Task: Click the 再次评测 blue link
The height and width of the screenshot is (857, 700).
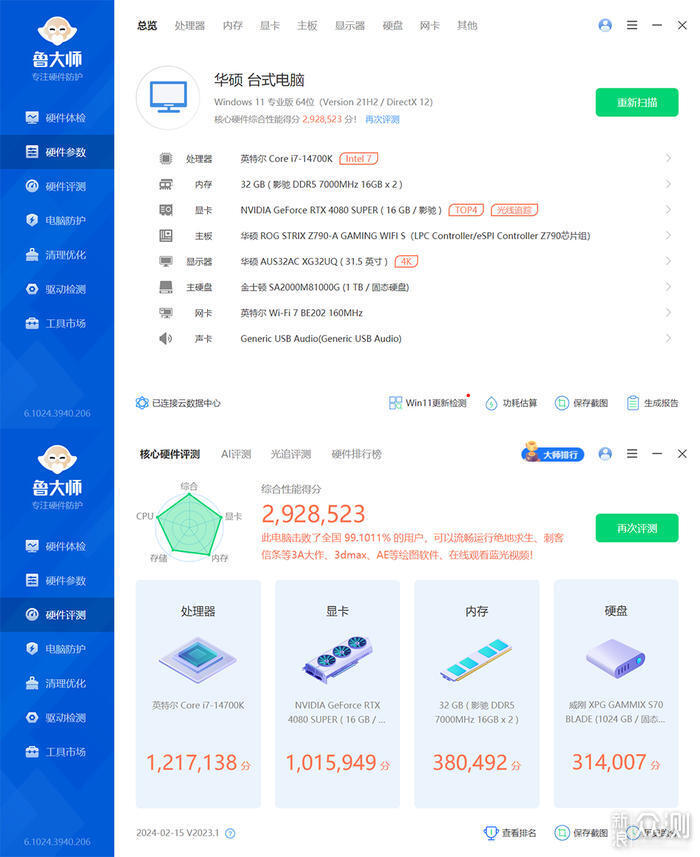Action: 382,119
